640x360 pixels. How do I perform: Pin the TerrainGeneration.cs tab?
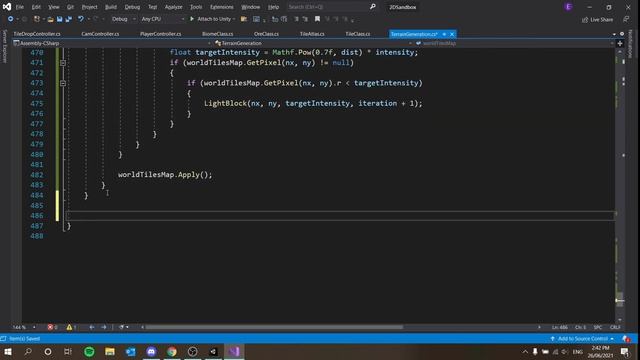(444, 34)
